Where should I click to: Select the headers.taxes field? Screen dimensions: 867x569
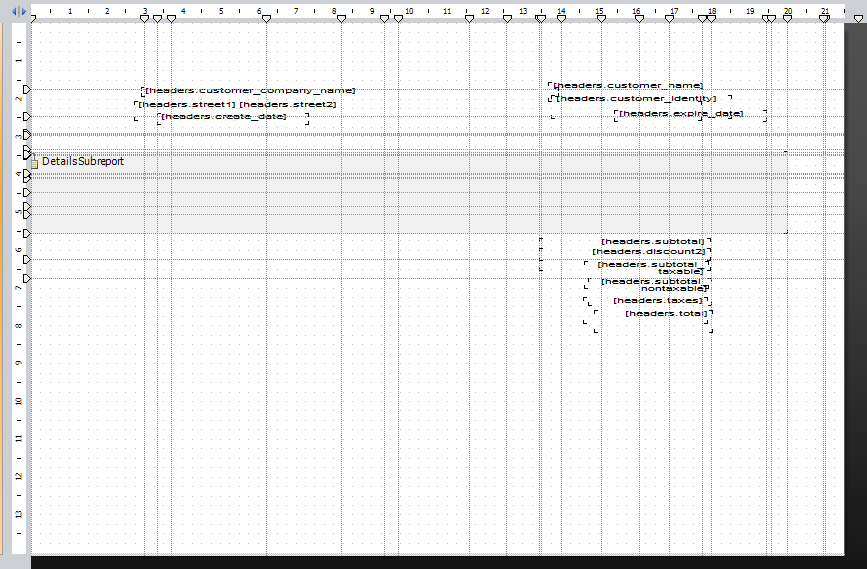(x=658, y=301)
